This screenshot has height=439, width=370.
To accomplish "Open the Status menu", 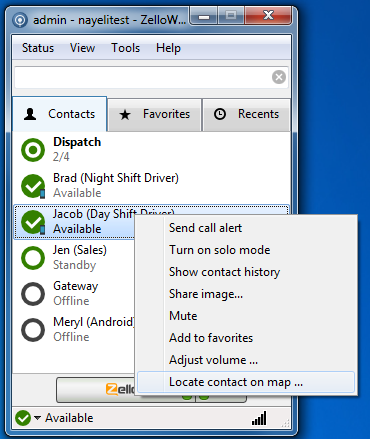I will [38, 48].
